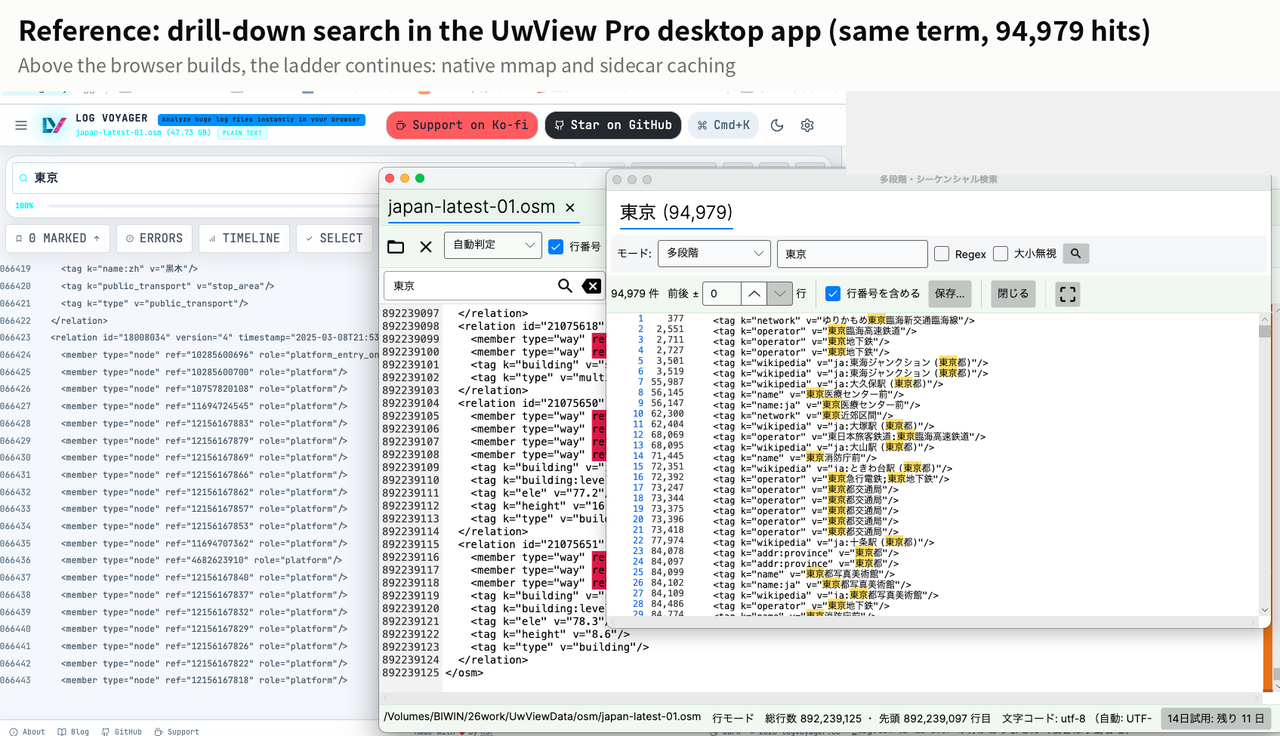Open the Timeline view in Log Voyager
Screen dimensions: 1280x736
pos(245,238)
